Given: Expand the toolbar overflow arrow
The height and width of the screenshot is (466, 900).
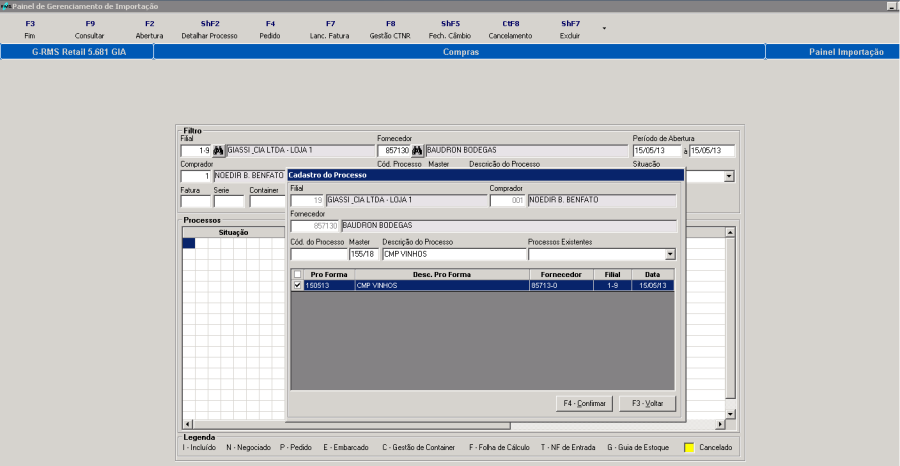Looking at the screenshot, I should 603,28.
